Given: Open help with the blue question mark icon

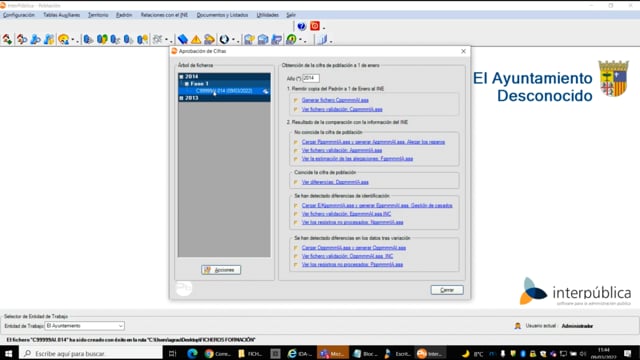Looking at the screenshot, I should [x=301, y=26].
